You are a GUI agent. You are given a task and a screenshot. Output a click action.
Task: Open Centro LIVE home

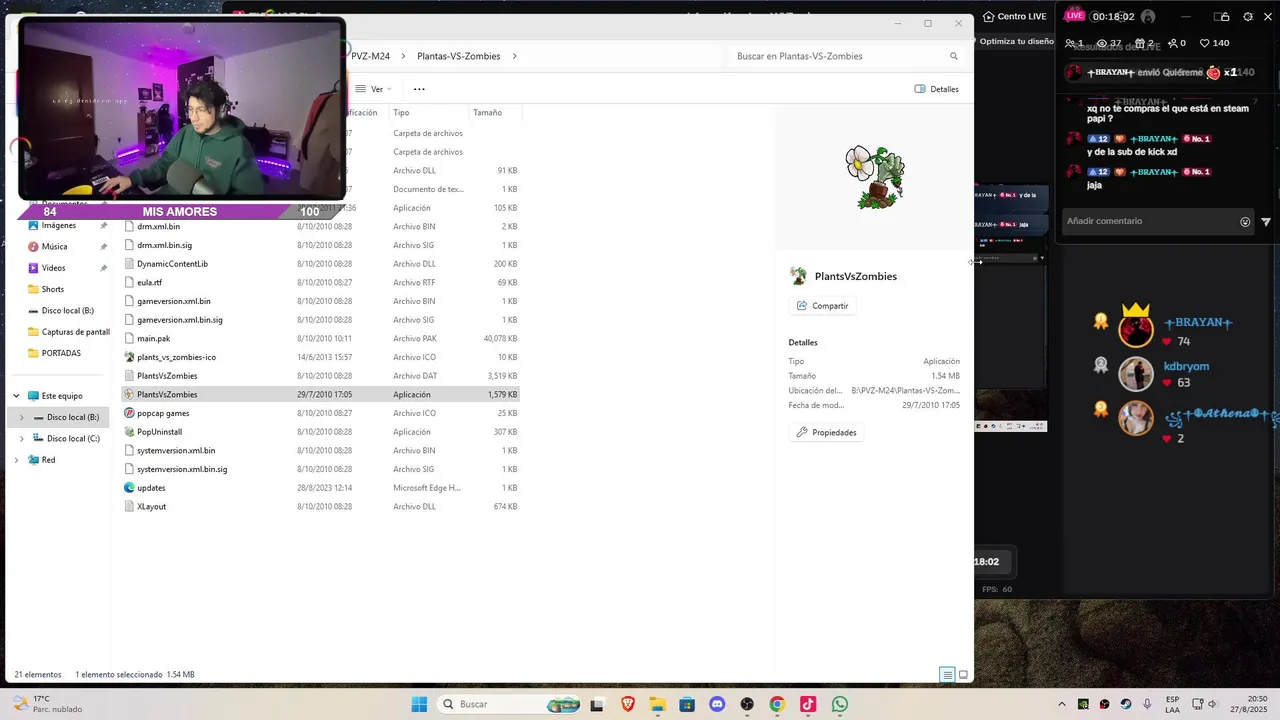click(x=1014, y=17)
